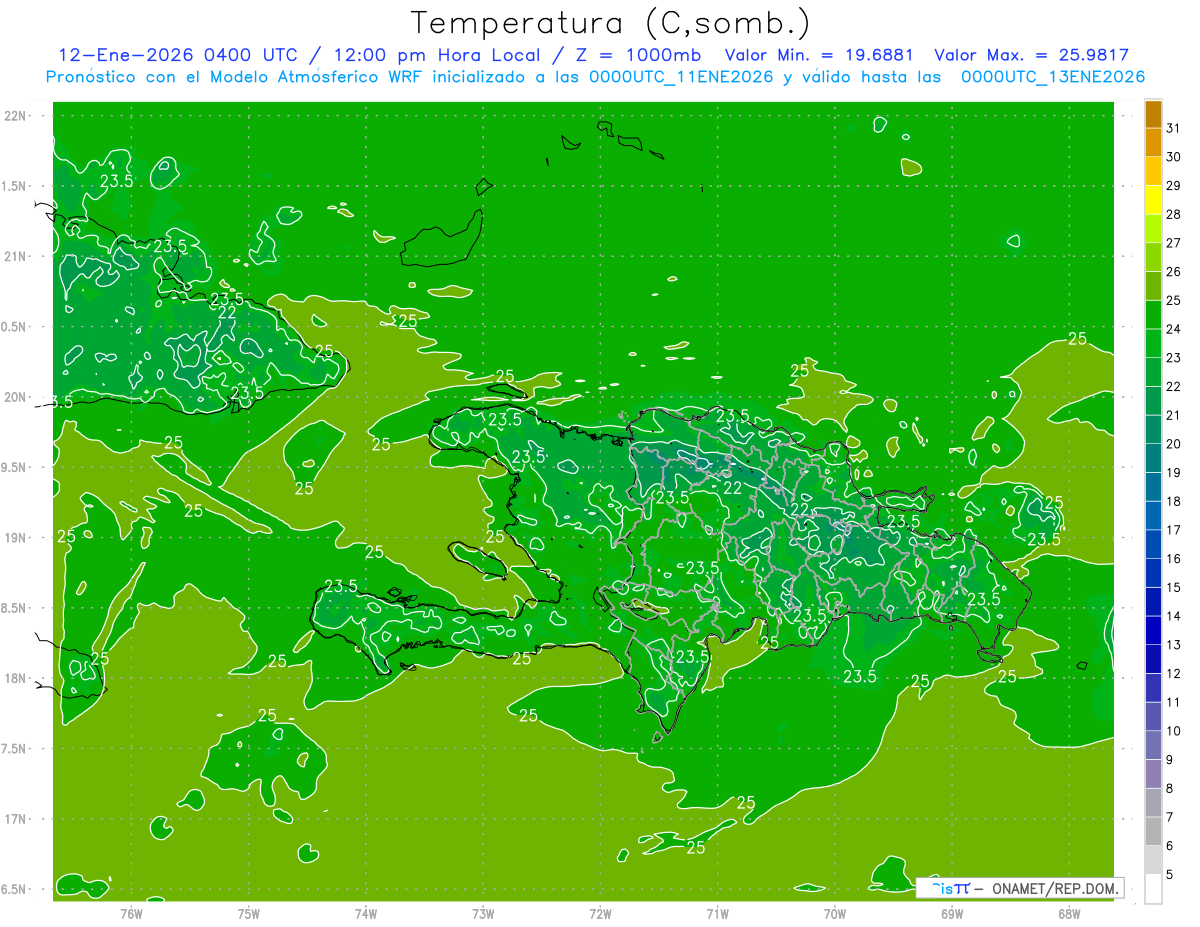
Task: Pick the bright yellow swatch between 28 and 29
Action: tap(1153, 200)
